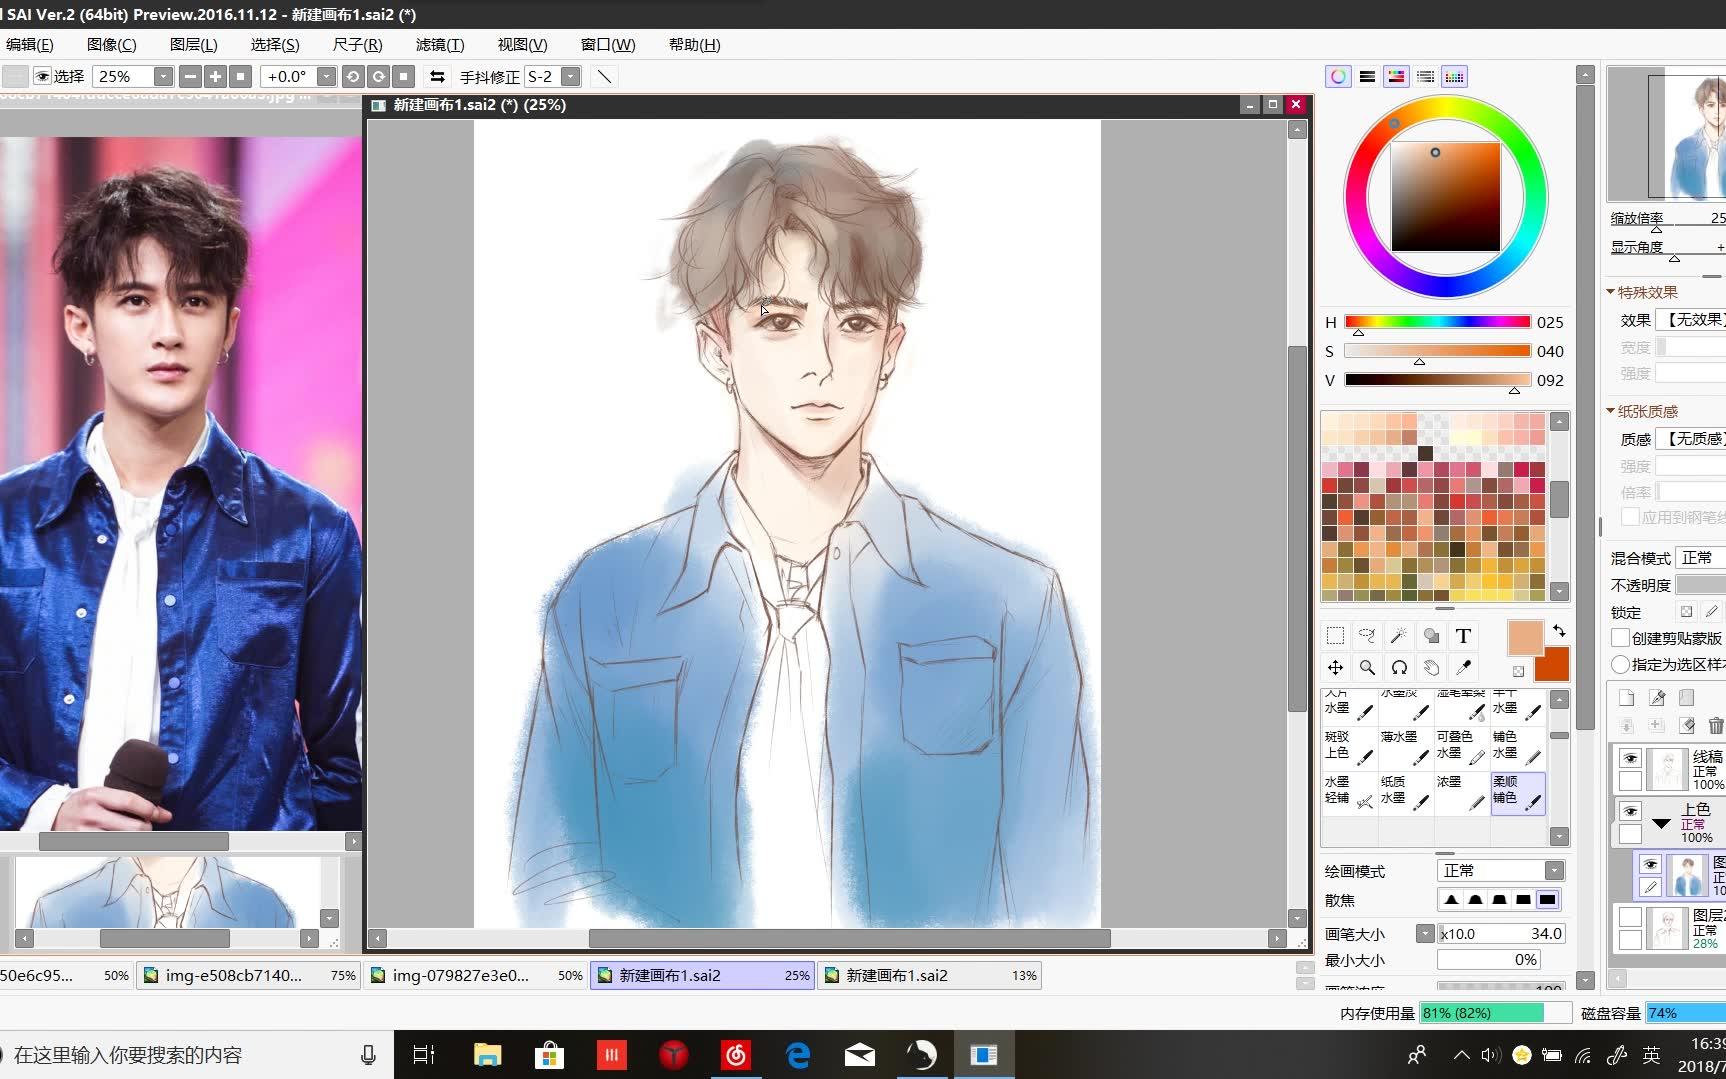Open the 手抖修正 S-2 dropdown

click(571, 76)
